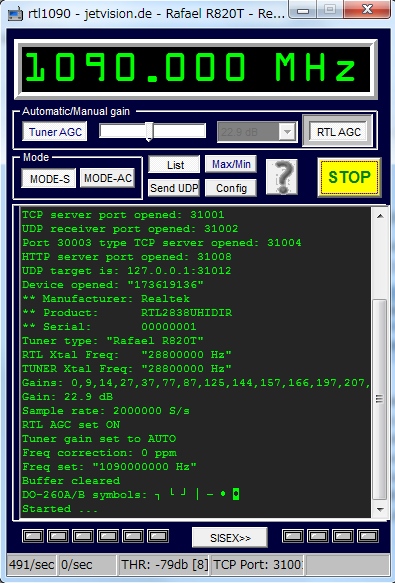Toggle MODE-AC decoding
The image size is (395, 583).
pos(107,178)
